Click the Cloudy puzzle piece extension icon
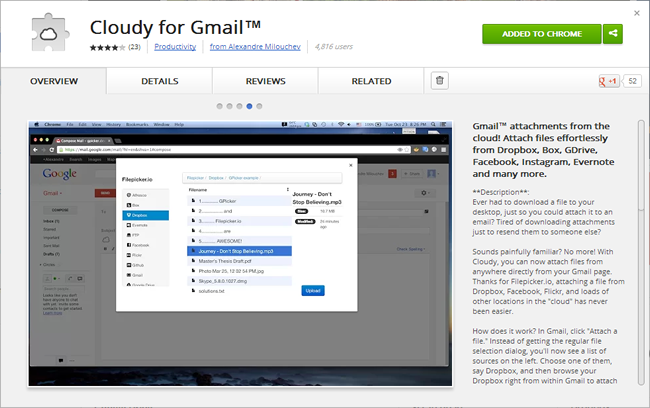Image resolution: width=650 pixels, height=408 pixels. [x=50, y=33]
